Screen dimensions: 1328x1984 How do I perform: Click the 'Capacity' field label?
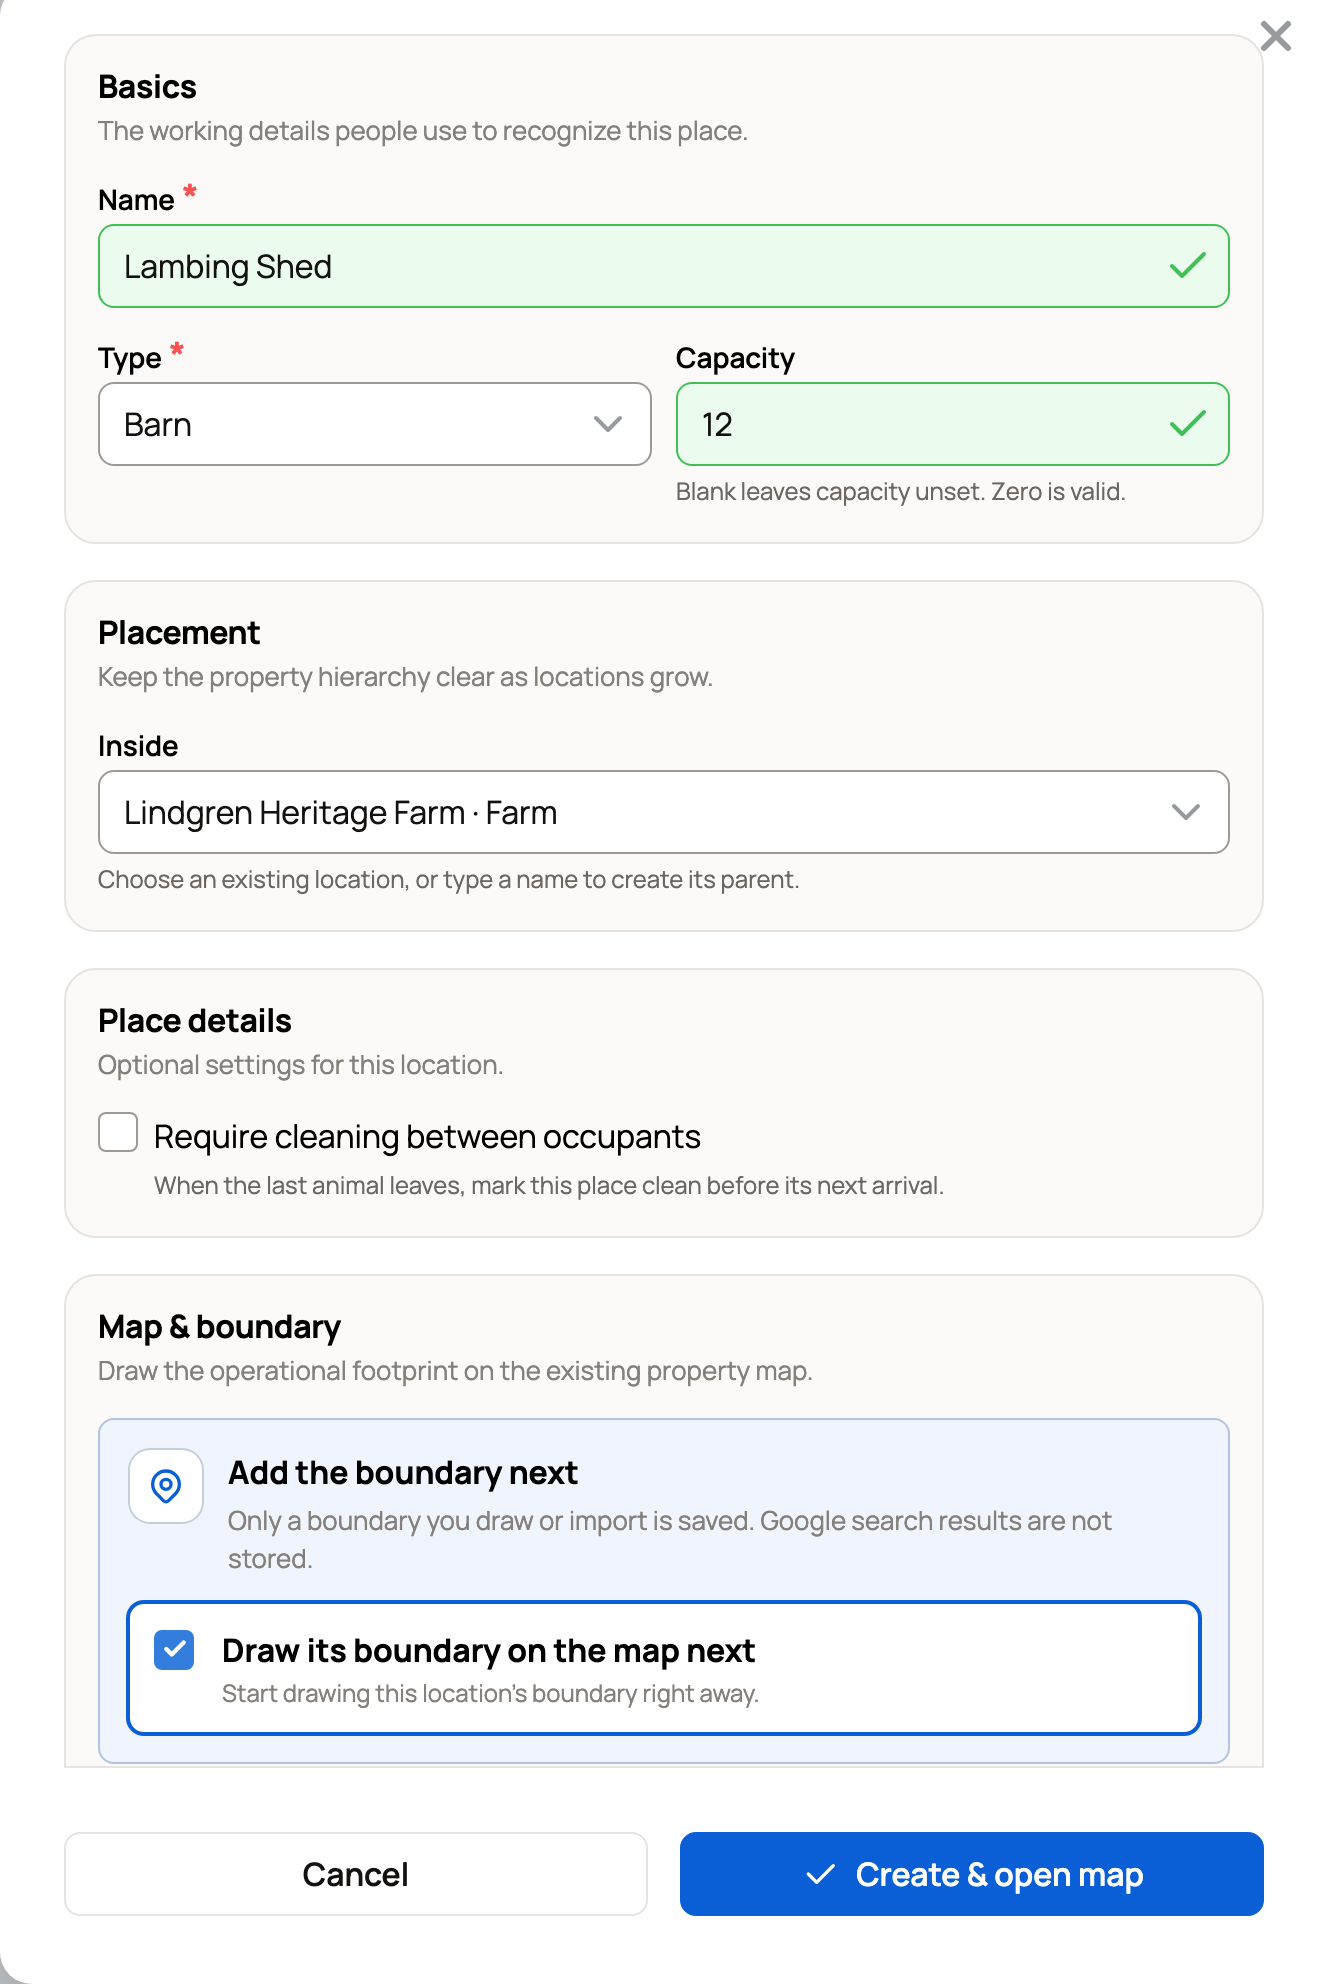click(736, 358)
